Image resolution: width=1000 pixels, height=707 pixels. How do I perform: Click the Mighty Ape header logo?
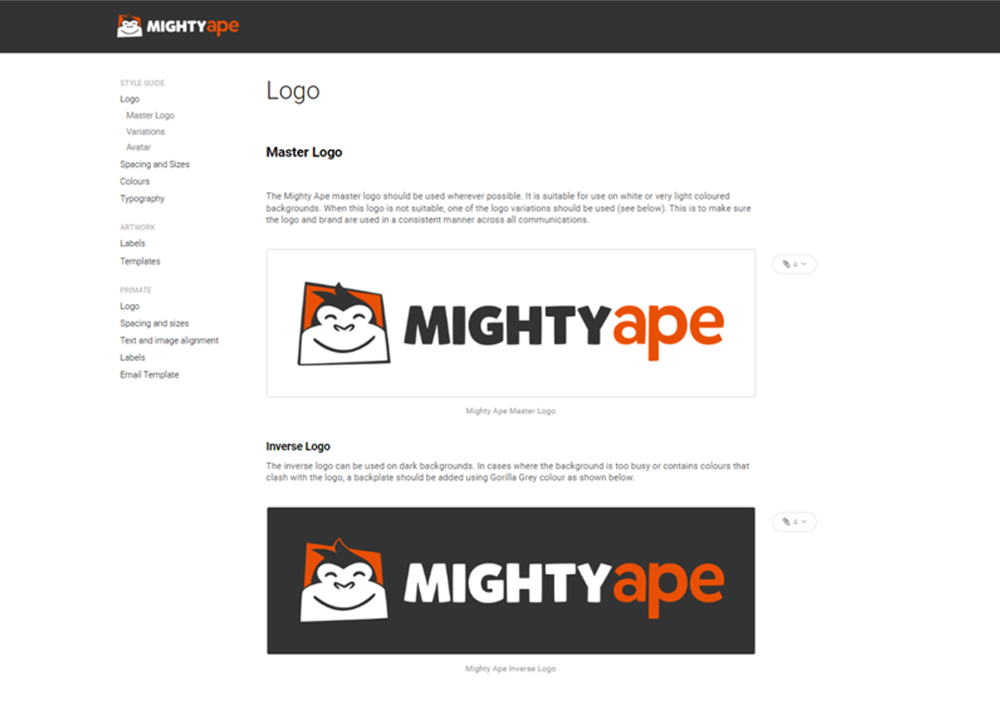pyautogui.click(x=178, y=26)
